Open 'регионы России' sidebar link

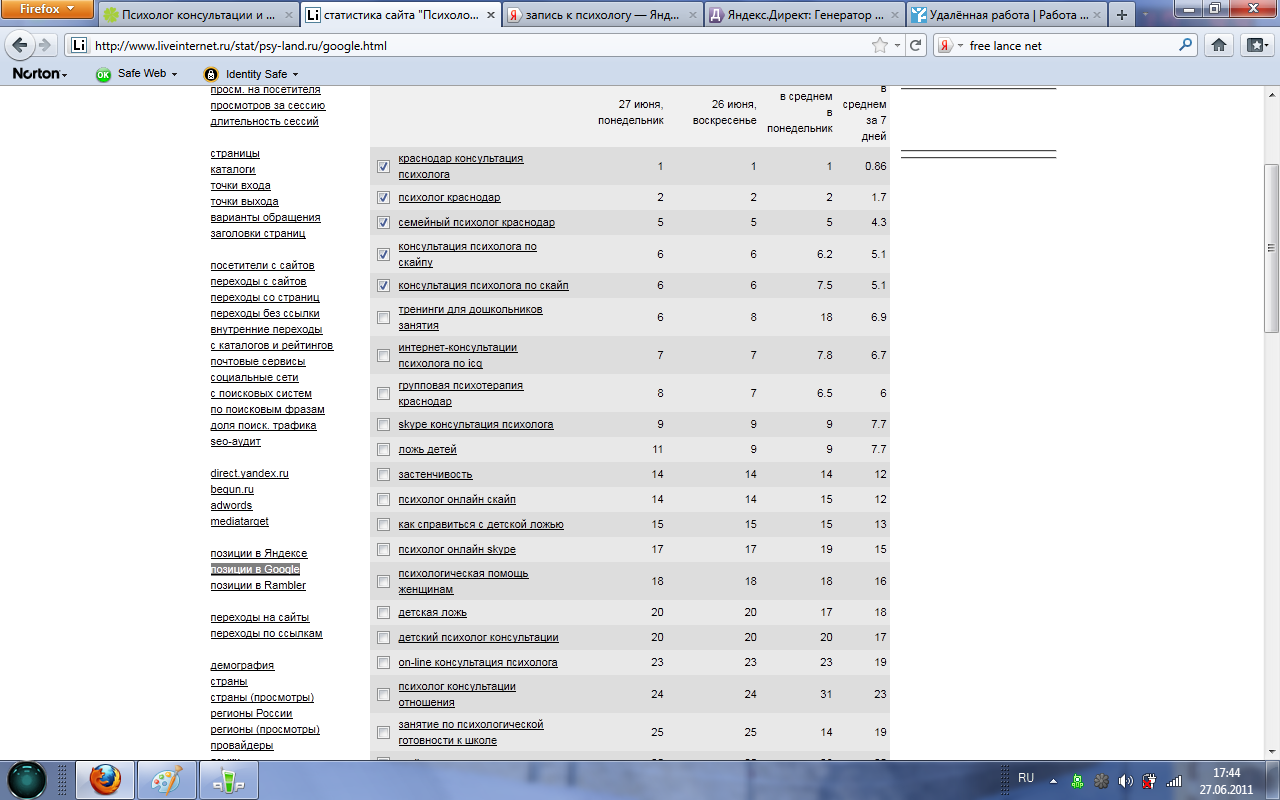[251, 714]
